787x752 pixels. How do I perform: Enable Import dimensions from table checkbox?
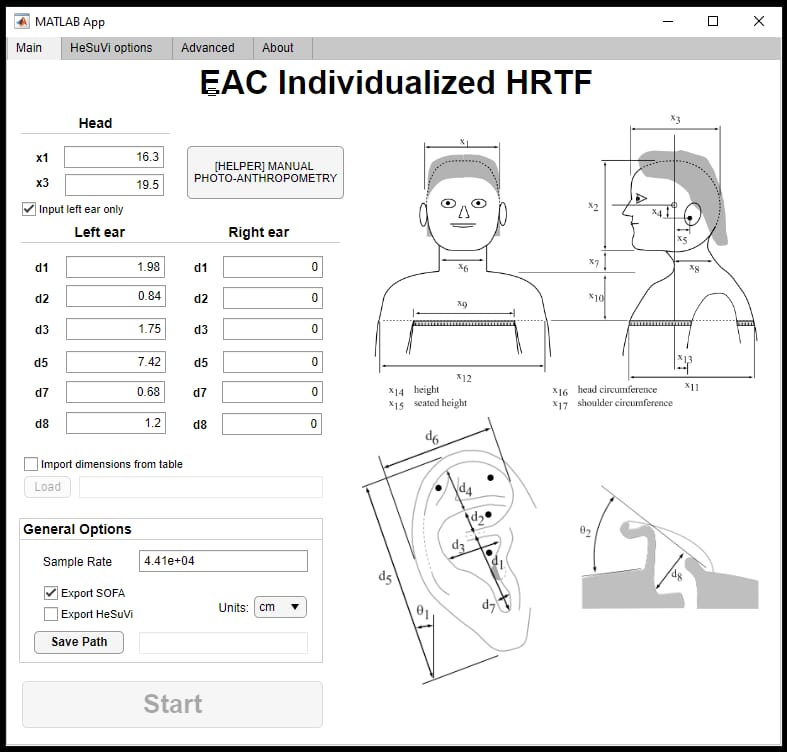[x=31, y=464]
